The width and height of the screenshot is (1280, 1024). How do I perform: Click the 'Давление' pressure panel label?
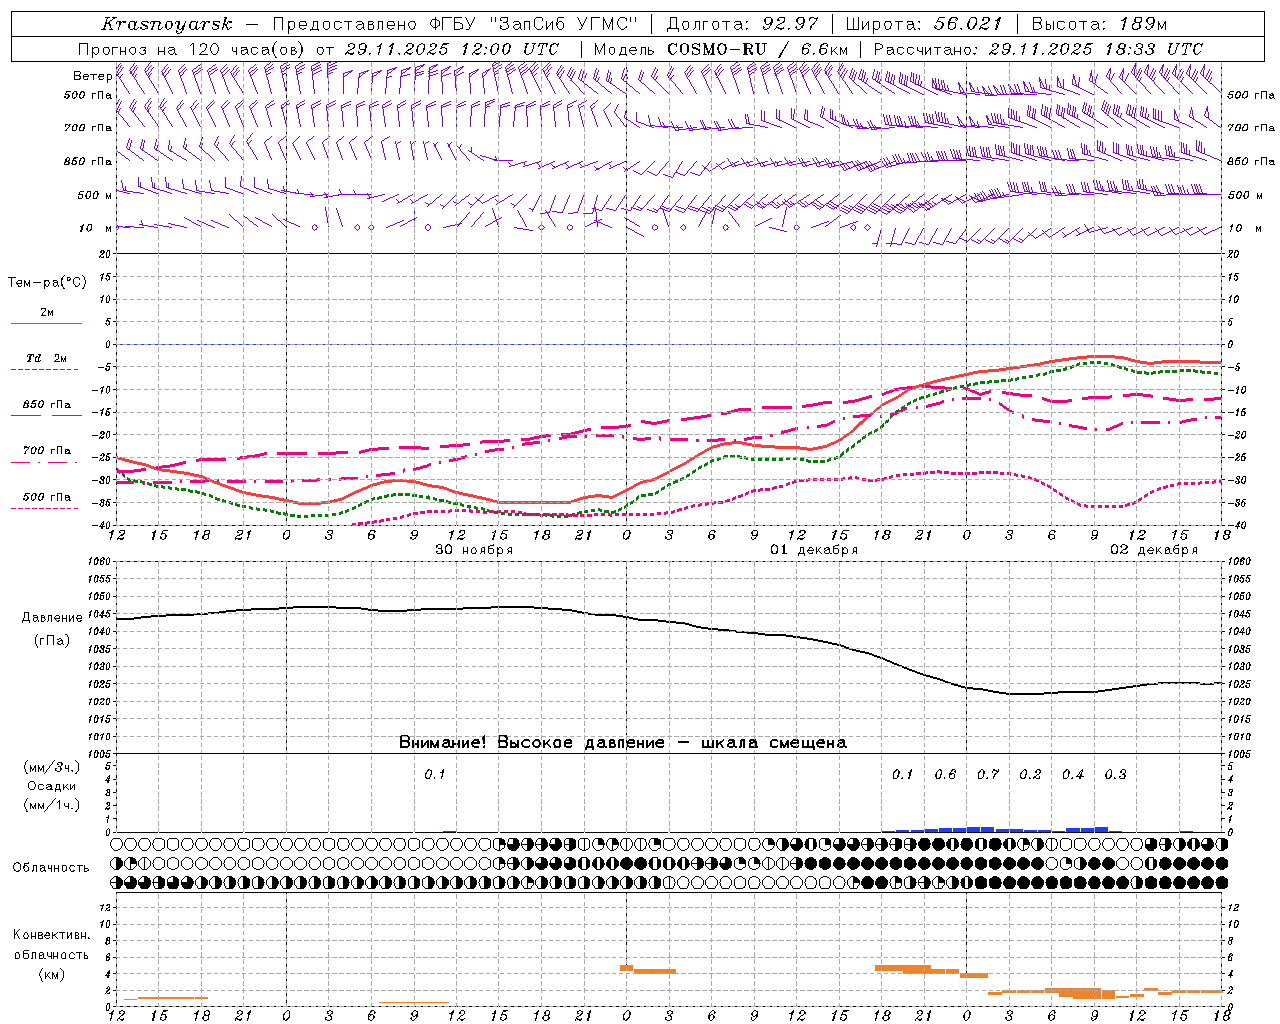click(x=52, y=618)
